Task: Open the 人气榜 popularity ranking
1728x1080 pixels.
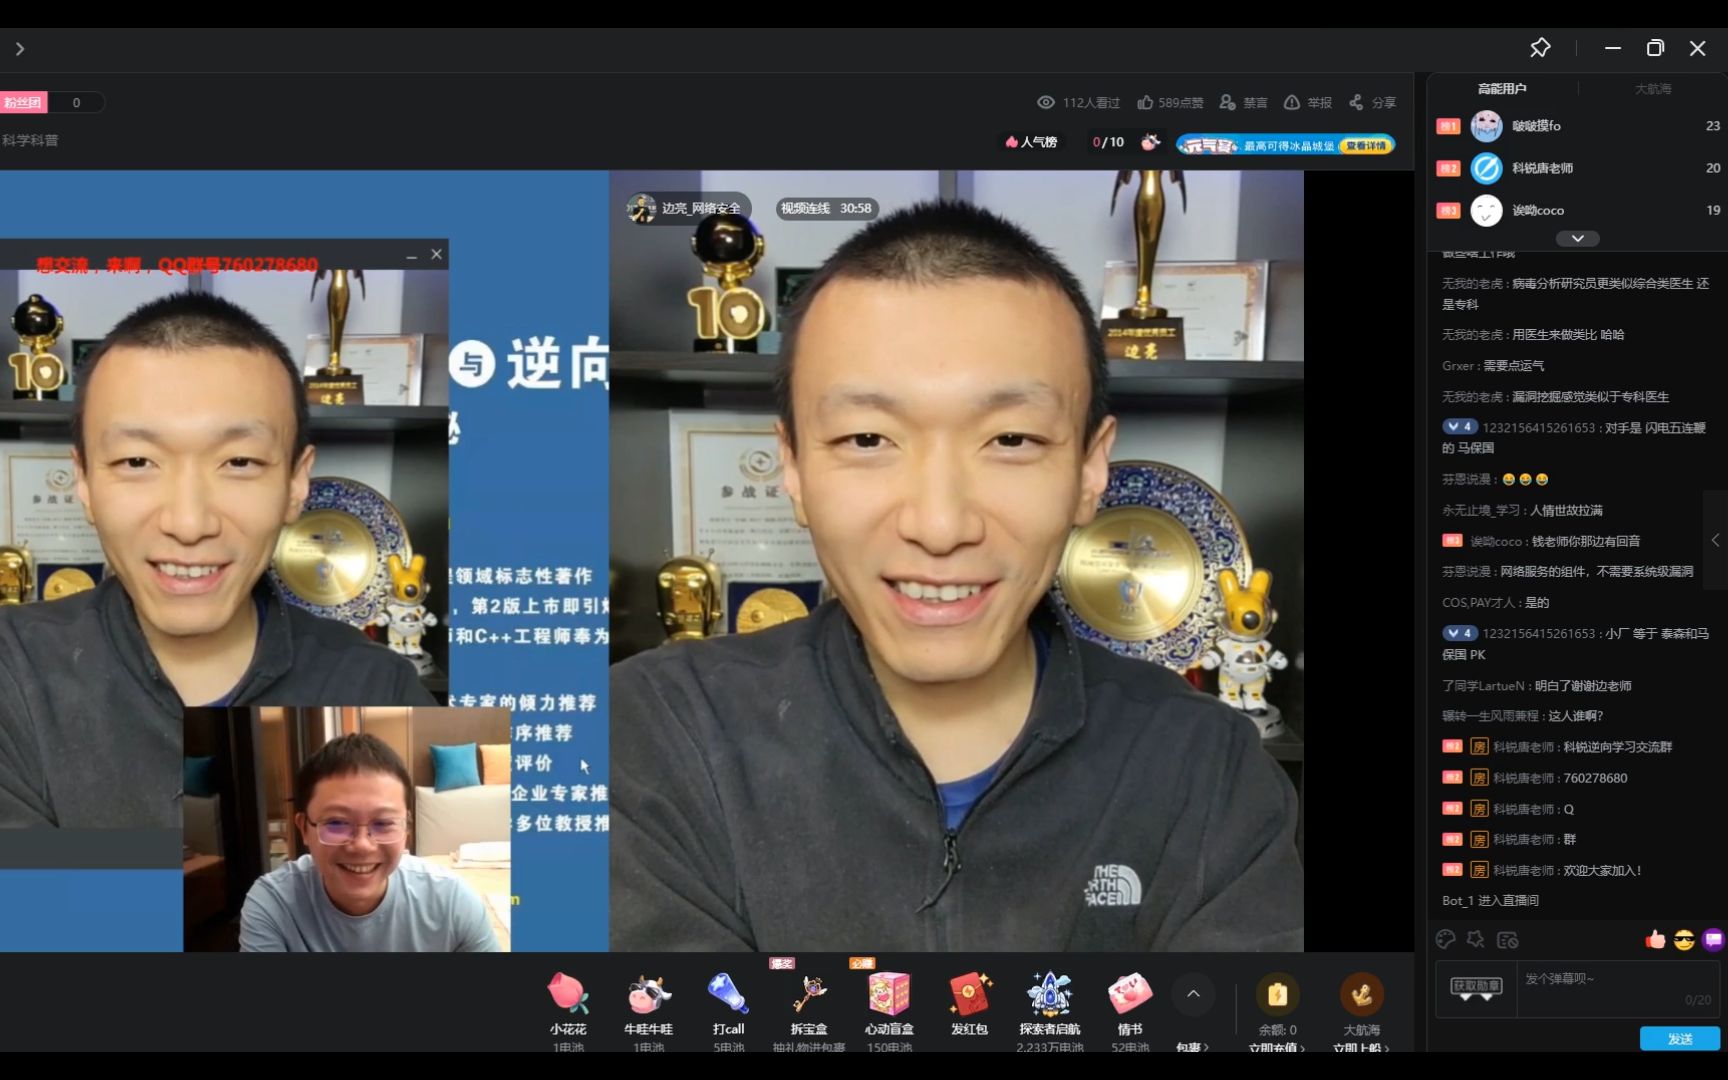Action: click(x=1030, y=142)
